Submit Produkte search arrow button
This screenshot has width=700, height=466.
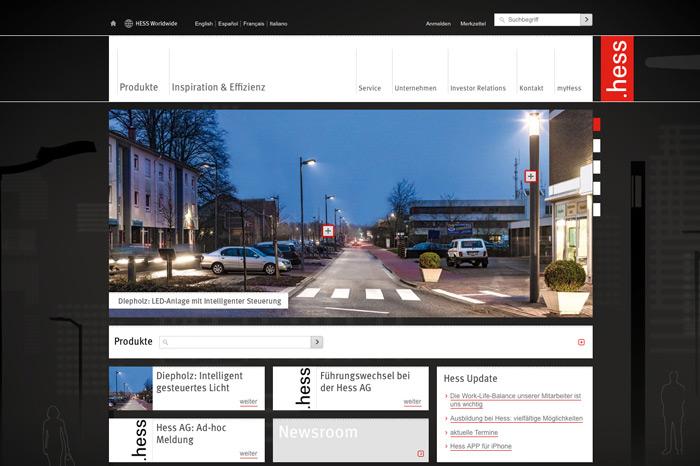click(317, 342)
